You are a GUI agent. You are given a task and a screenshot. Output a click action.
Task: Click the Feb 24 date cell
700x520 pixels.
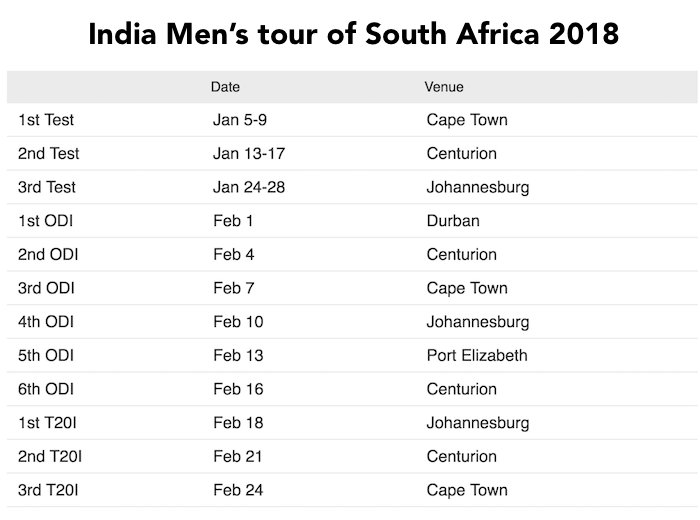238,490
